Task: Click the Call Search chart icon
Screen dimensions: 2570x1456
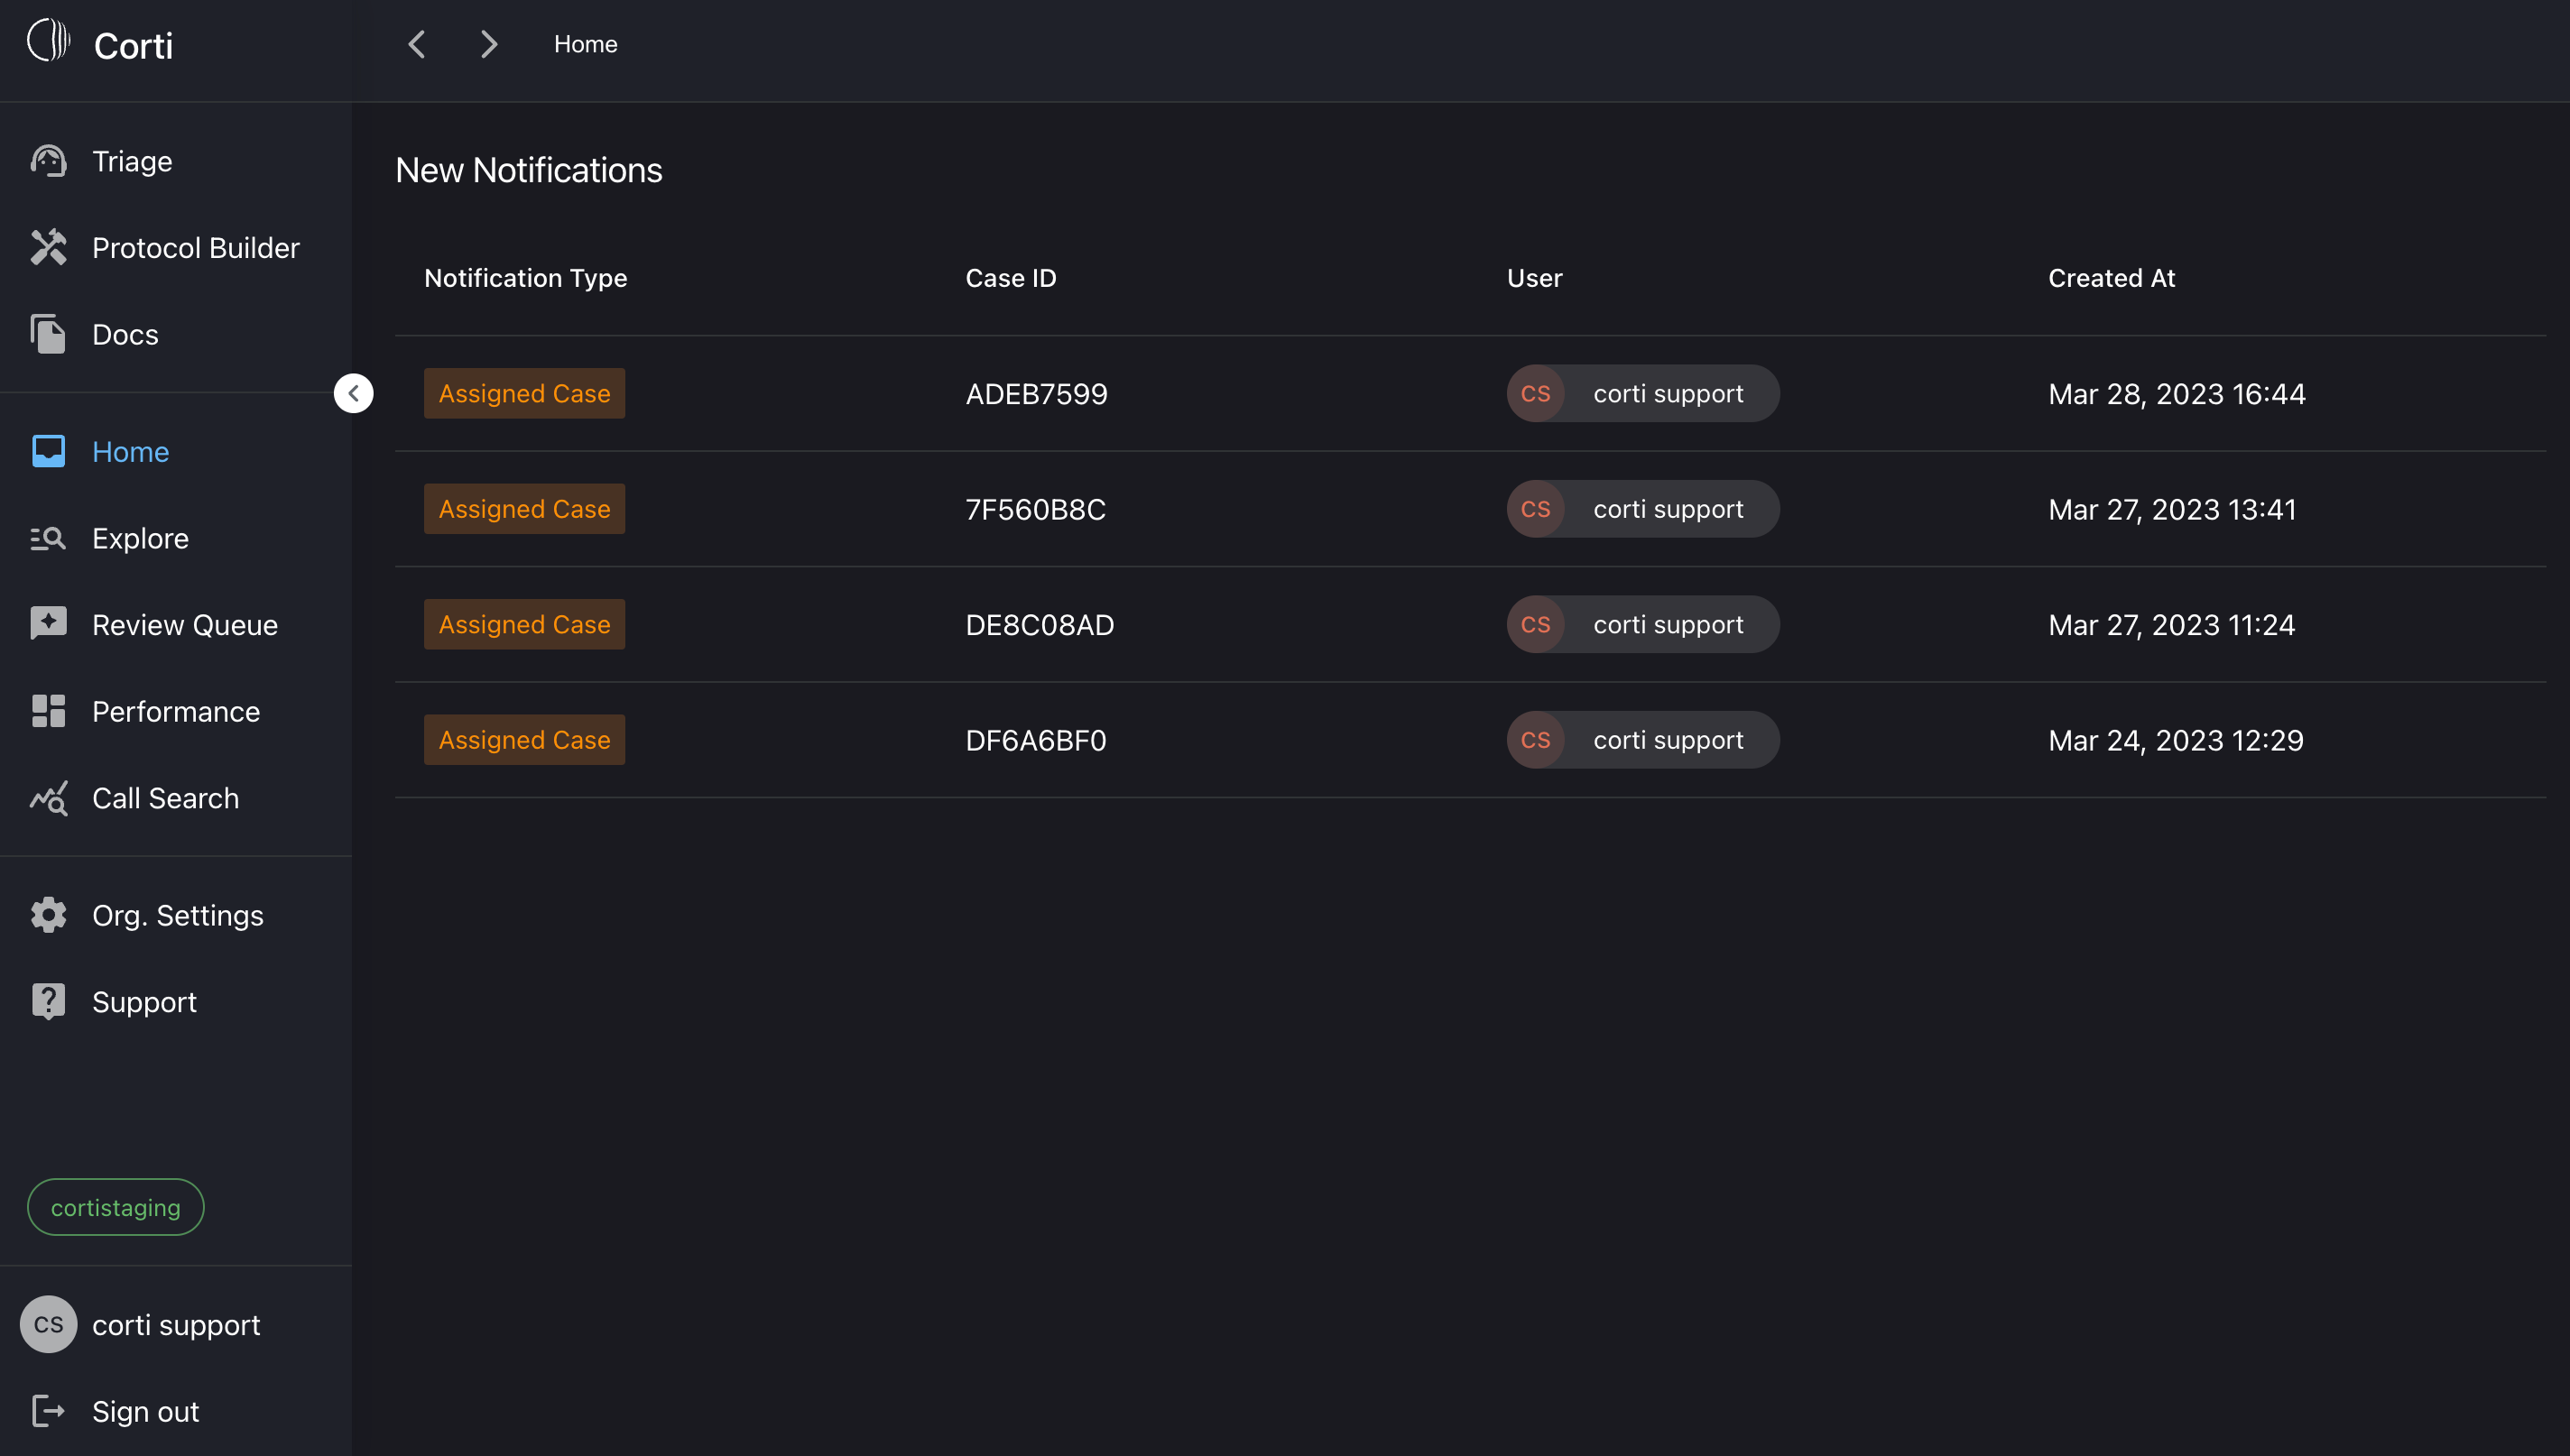Action: click(x=48, y=798)
